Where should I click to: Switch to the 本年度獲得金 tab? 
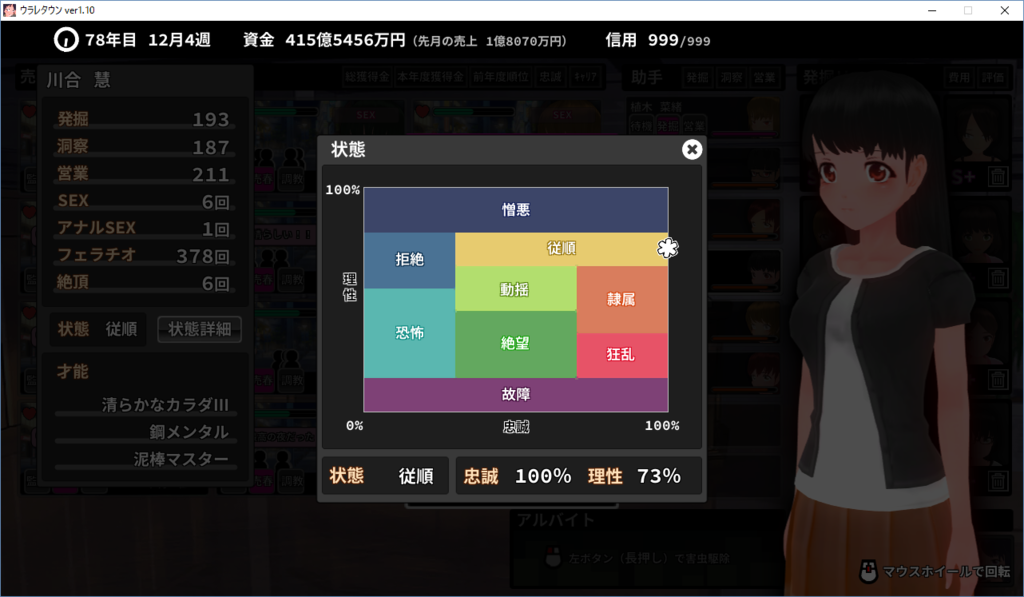430,77
